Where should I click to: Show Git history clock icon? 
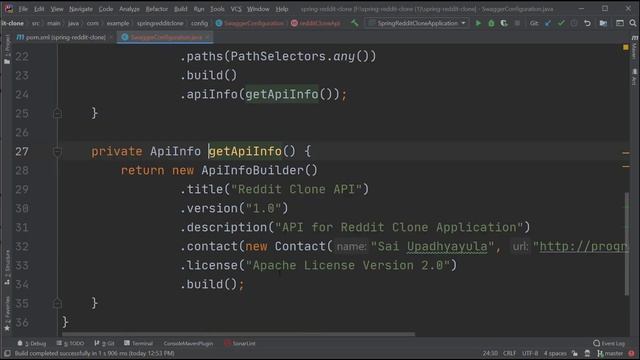click(x=574, y=23)
